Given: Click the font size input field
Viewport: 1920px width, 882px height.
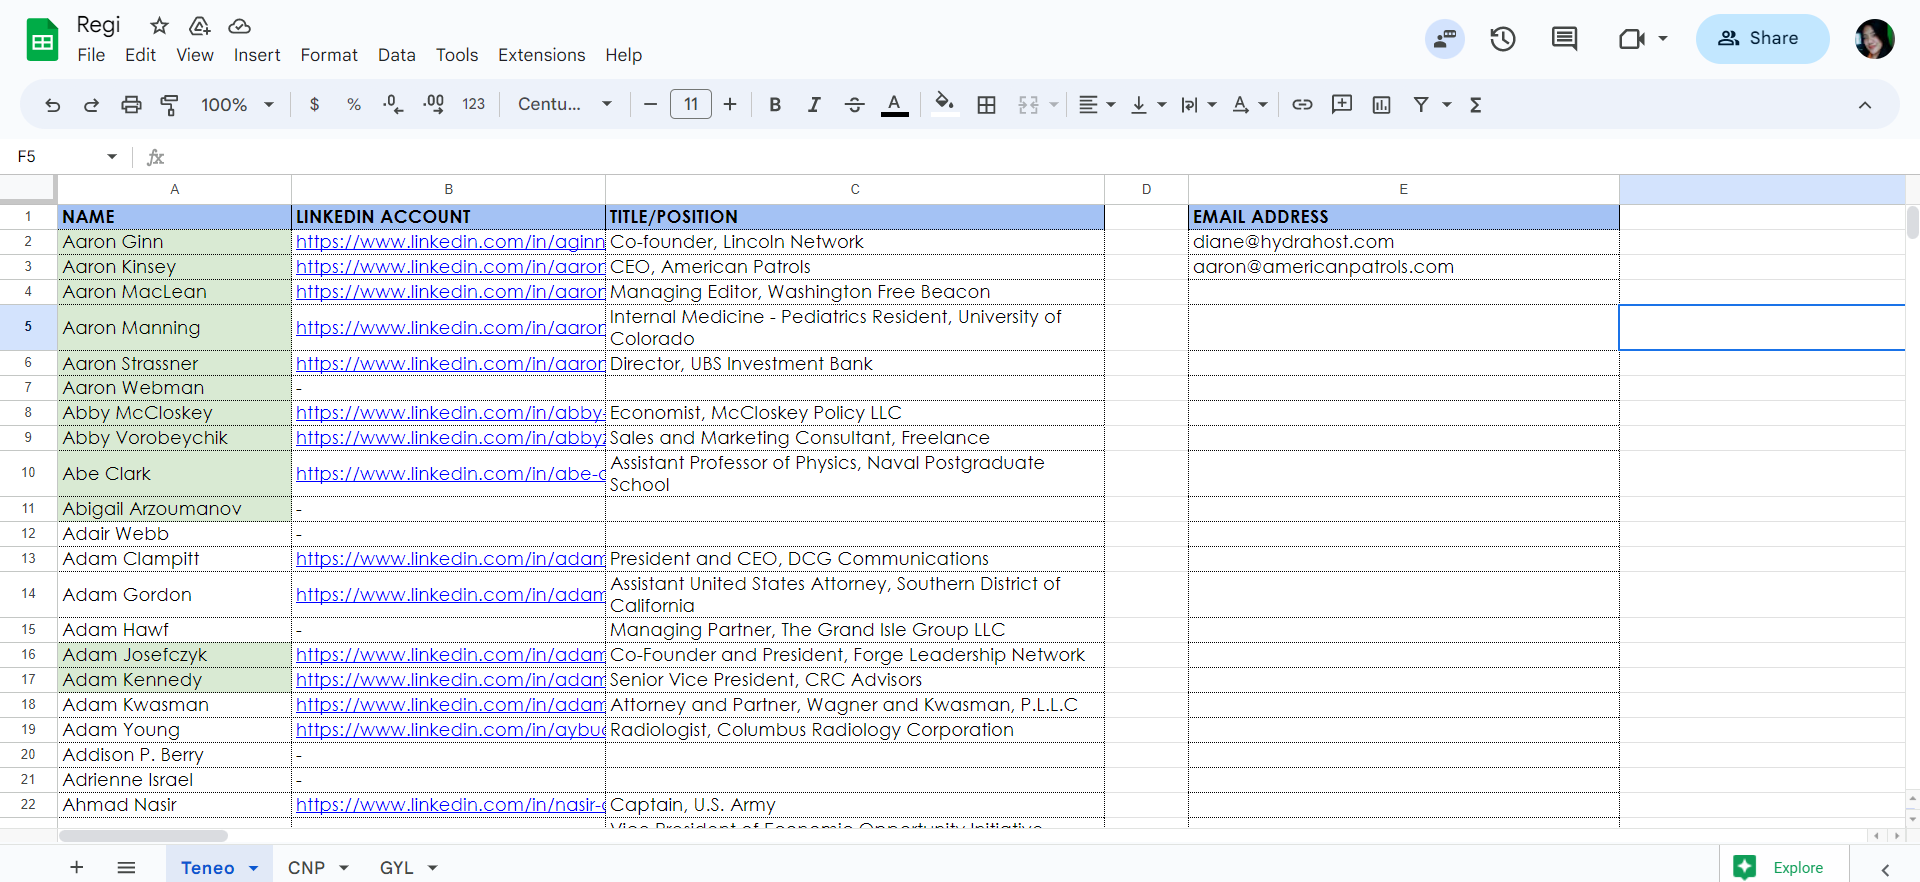Looking at the screenshot, I should (x=691, y=104).
